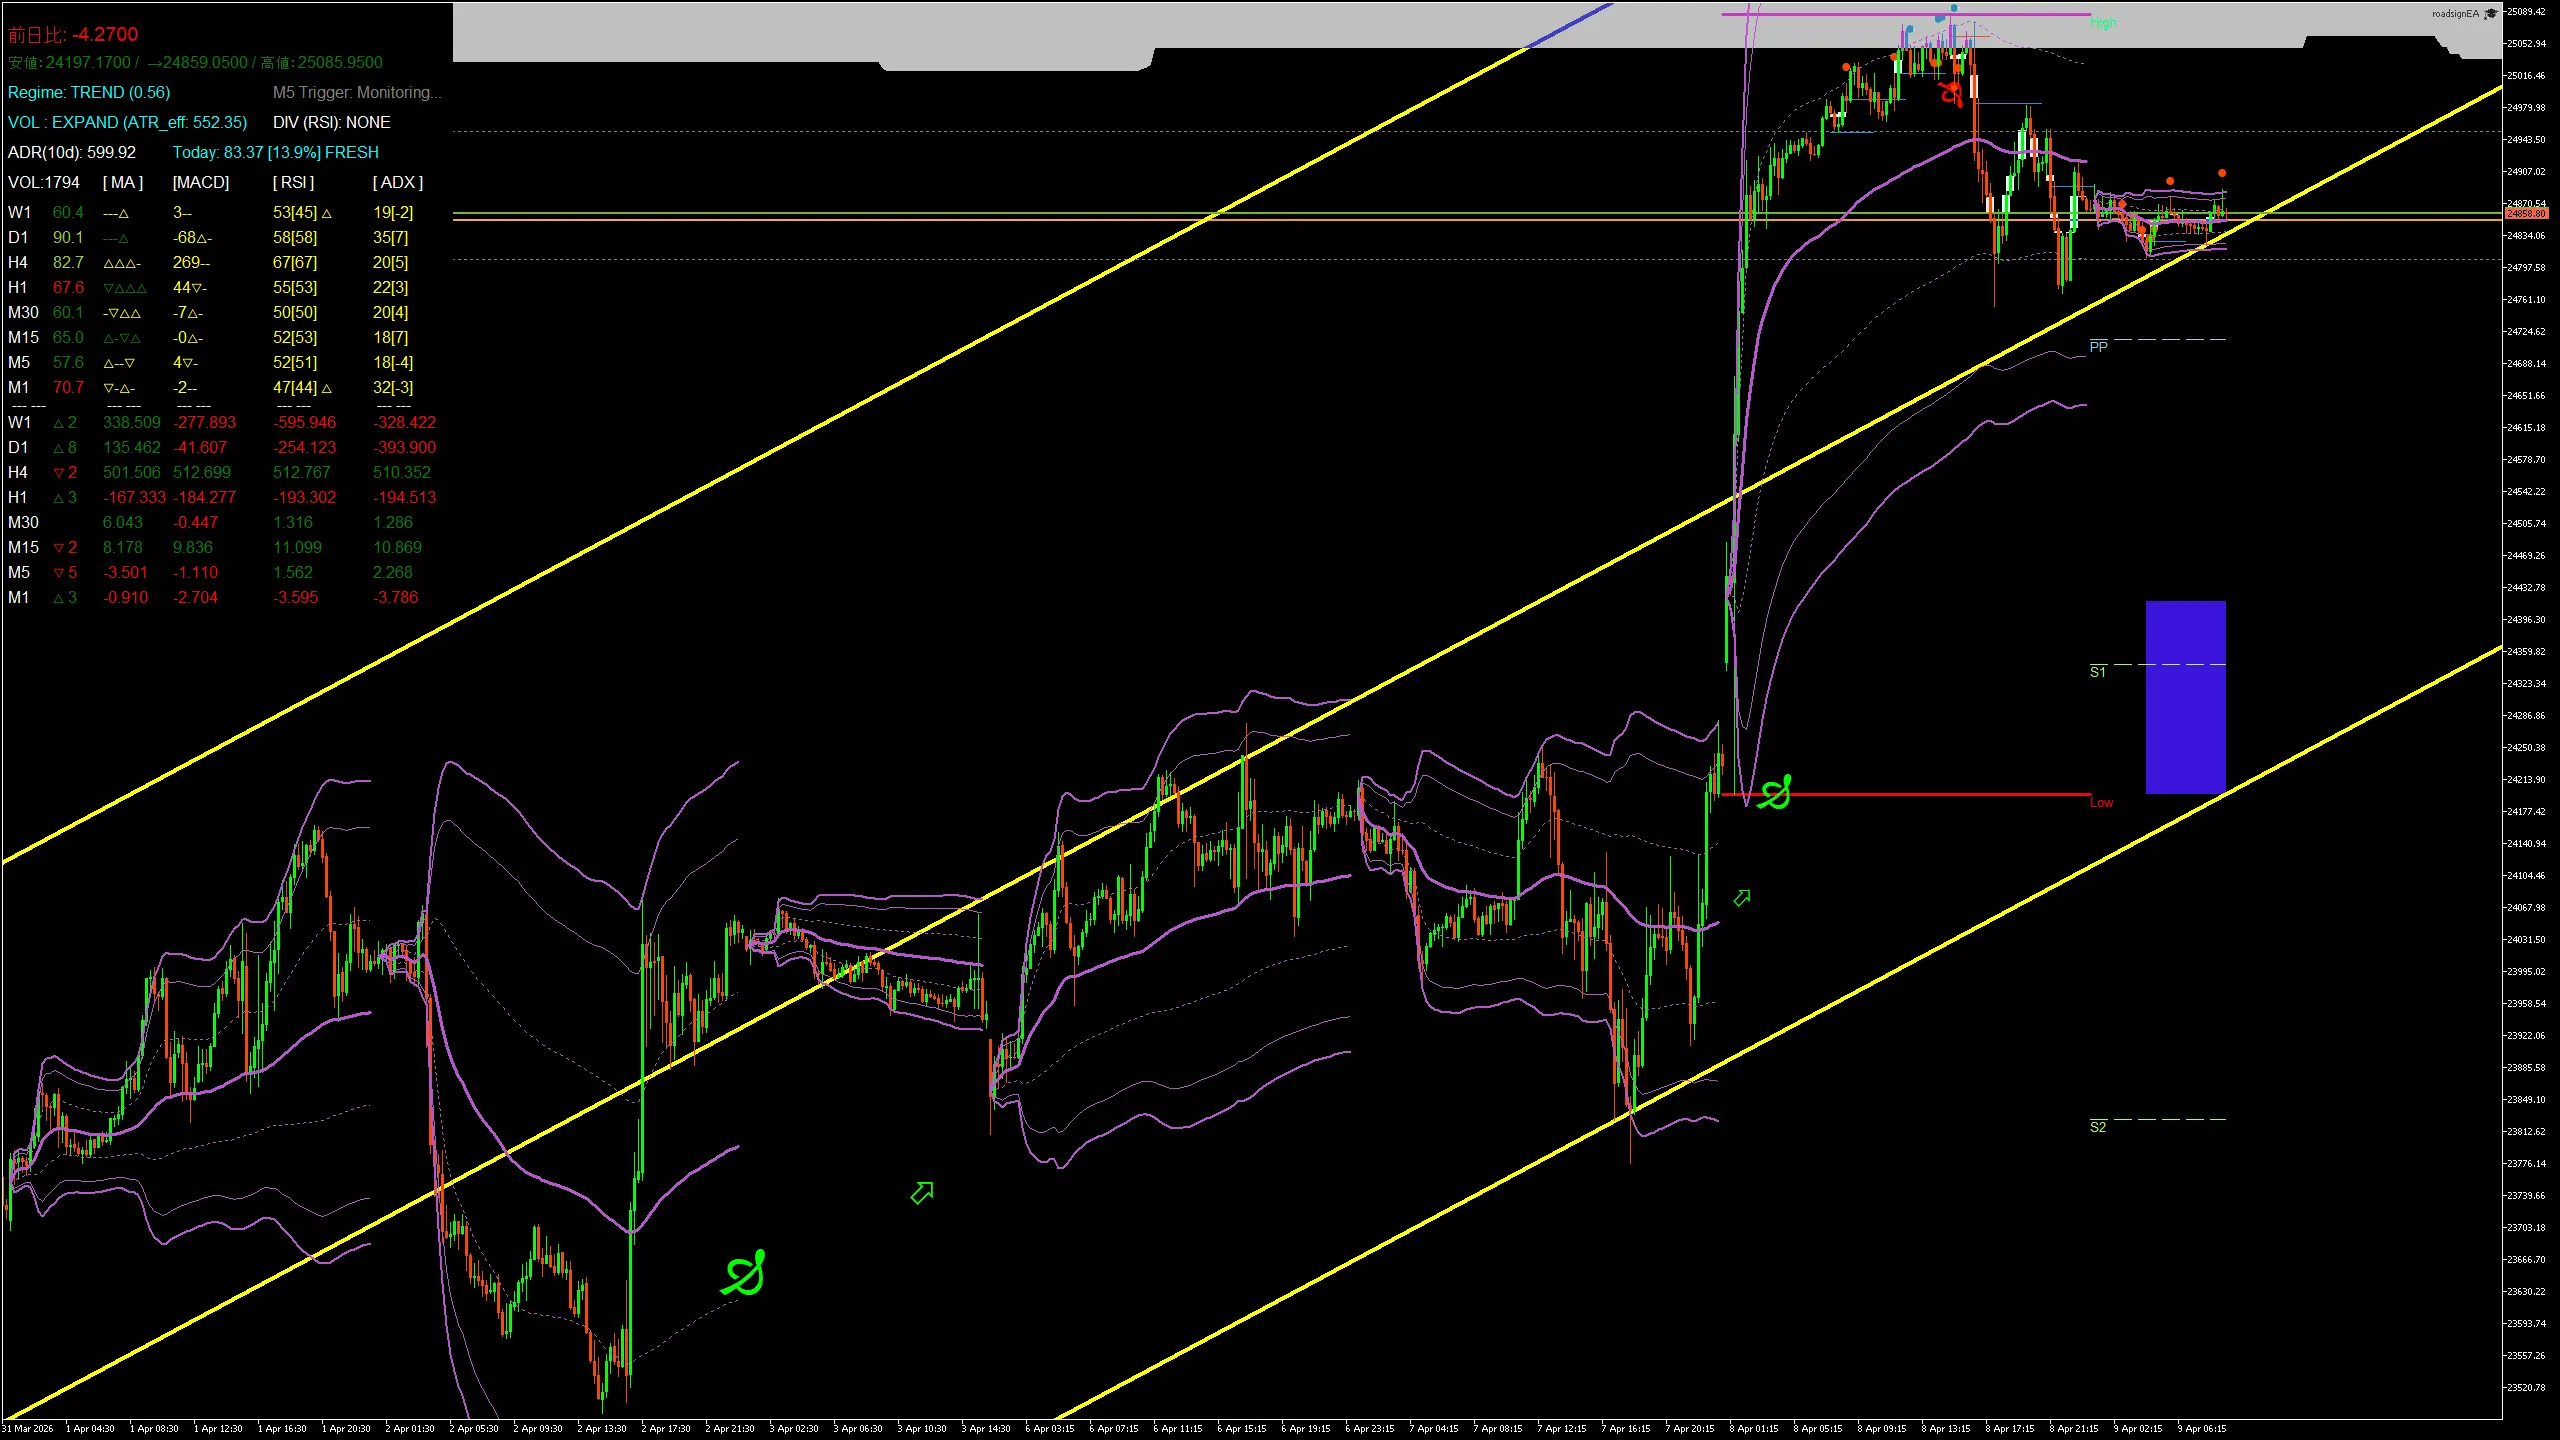Click the red horizontal Low line

coord(1930,794)
